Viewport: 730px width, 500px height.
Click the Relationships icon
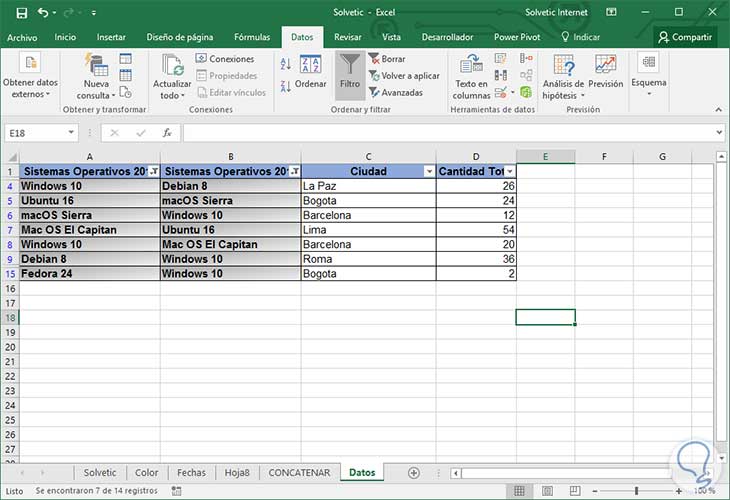pyautogui.click(x=526, y=75)
